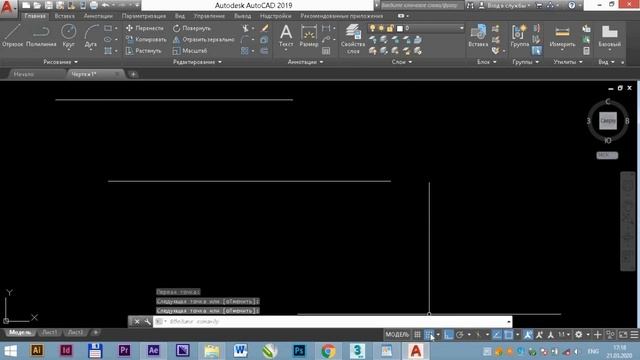Click the Undo arrow in quick access toolbar

pos(105,5)
